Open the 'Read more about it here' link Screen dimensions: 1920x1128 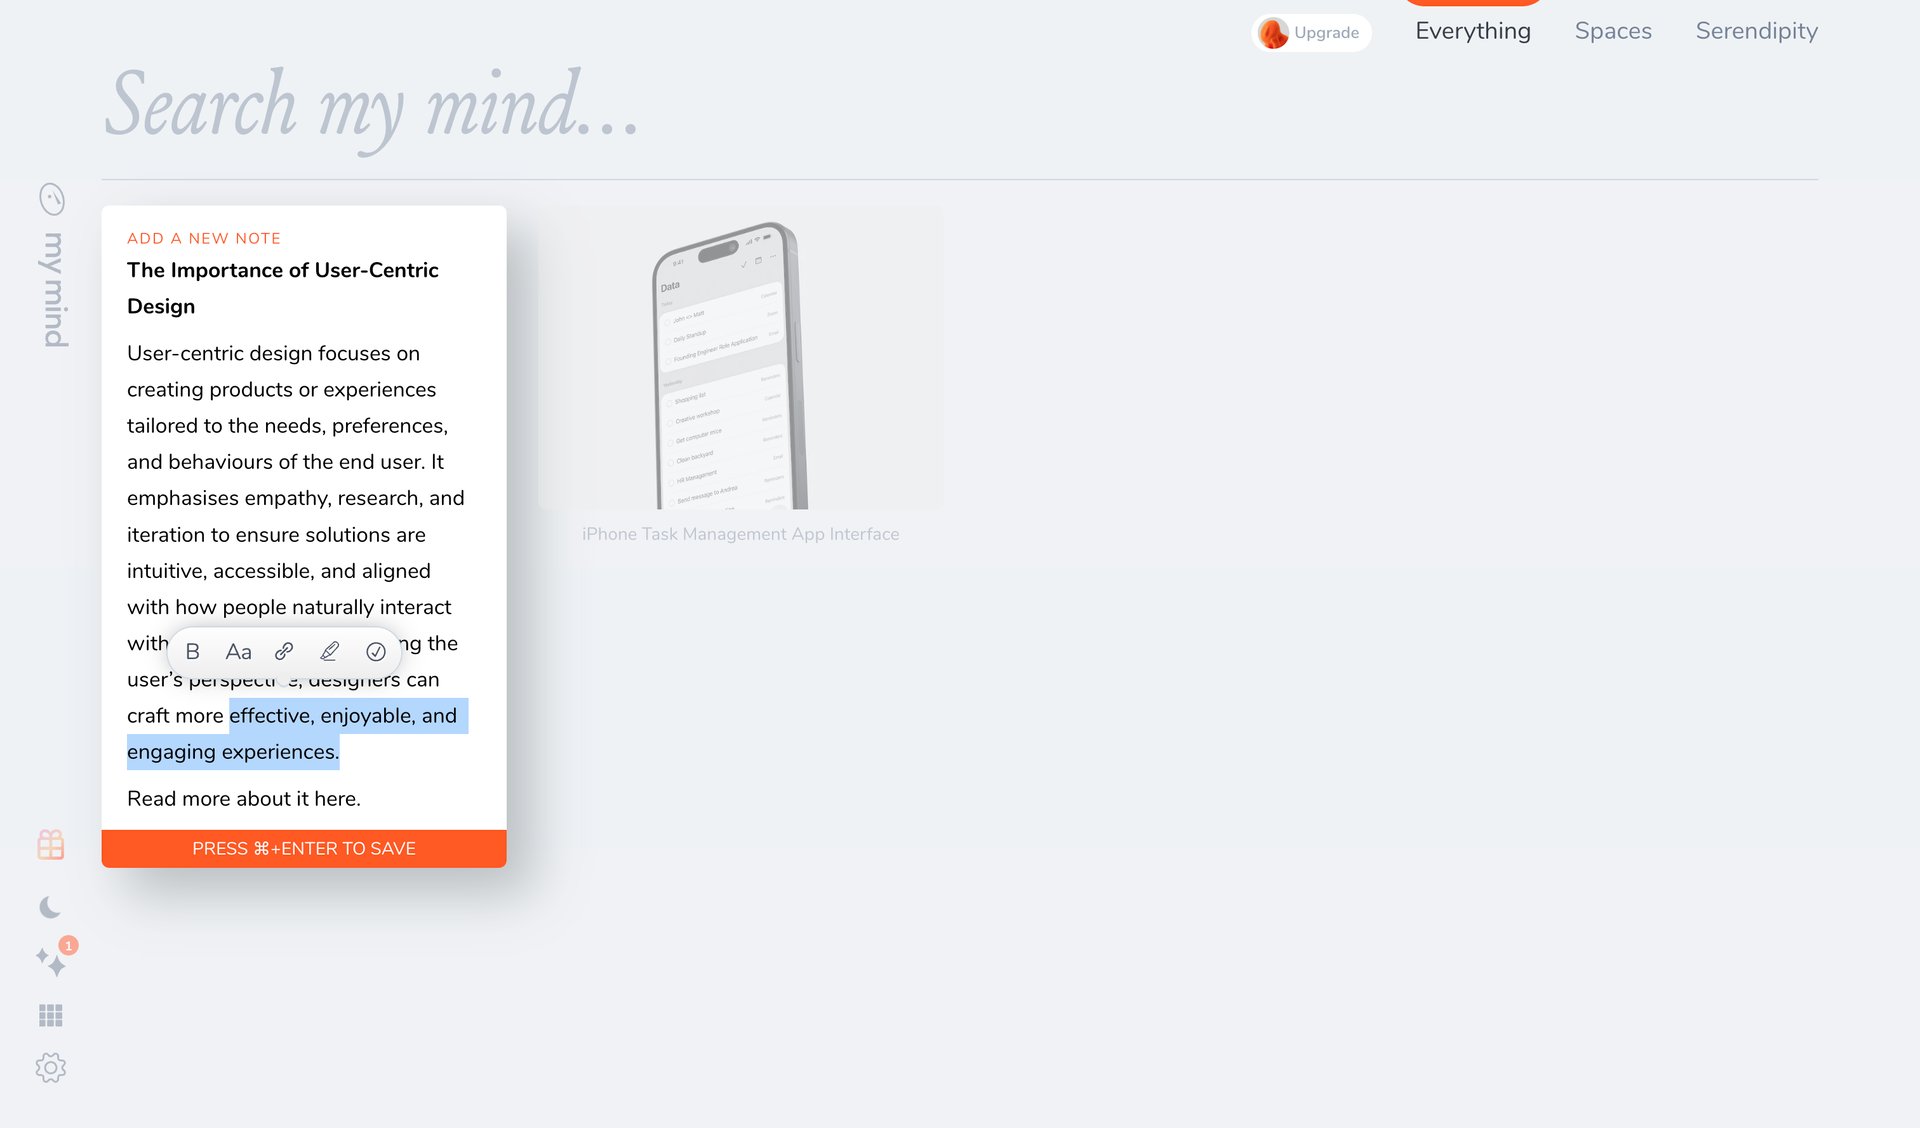(x=243, y=798)
